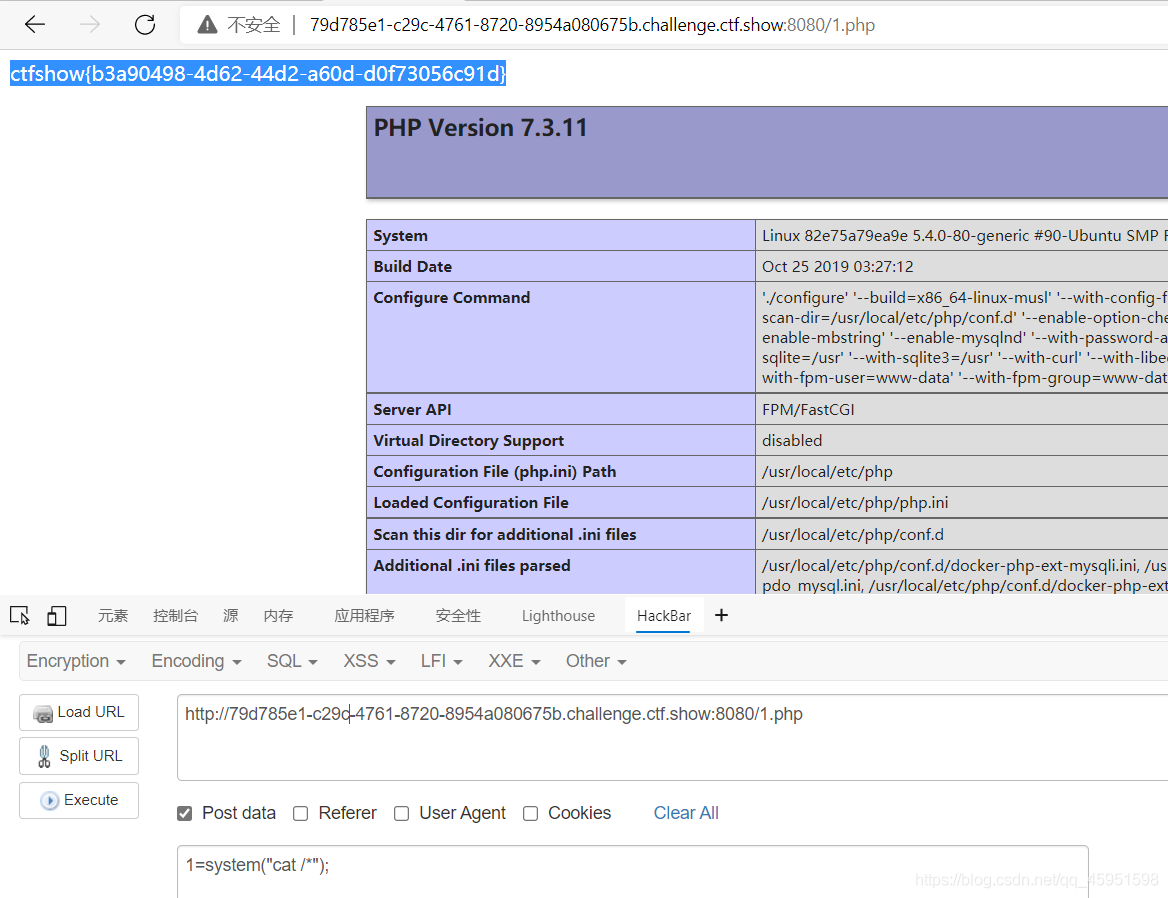Open the LFI dropdown

[441, 661]
